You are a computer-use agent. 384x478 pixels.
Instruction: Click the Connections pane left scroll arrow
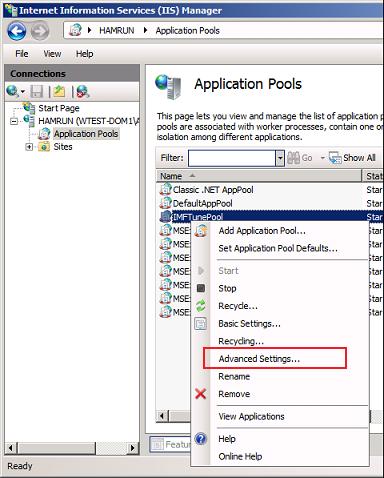[11, 448]
